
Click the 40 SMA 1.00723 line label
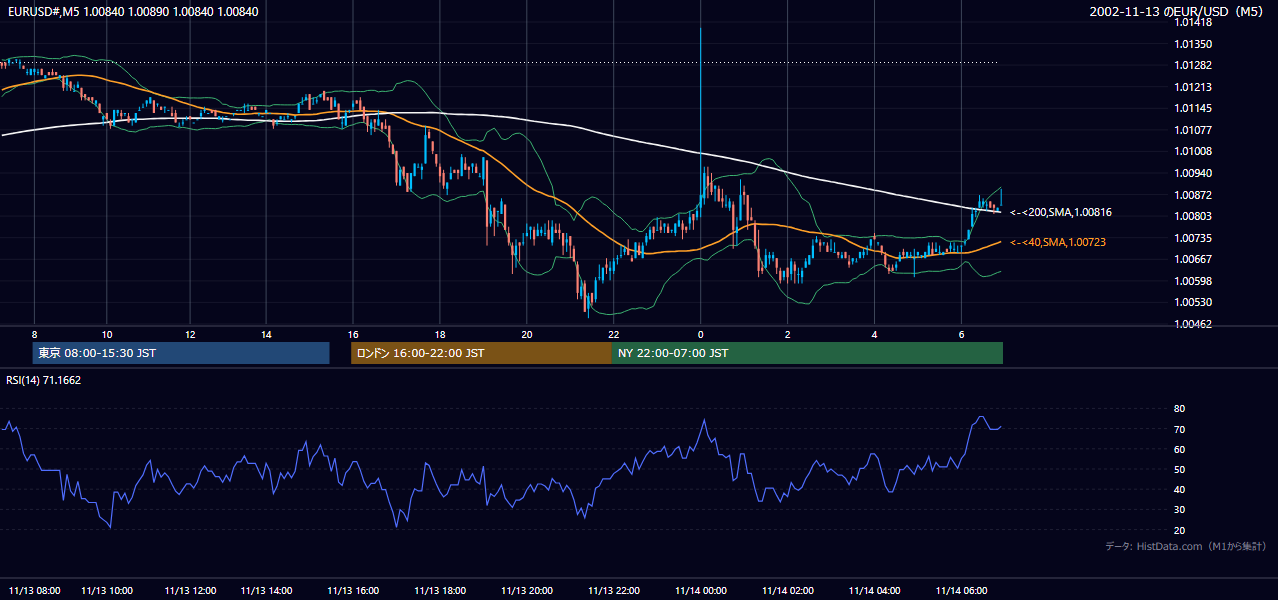[x=1058, y=242]
